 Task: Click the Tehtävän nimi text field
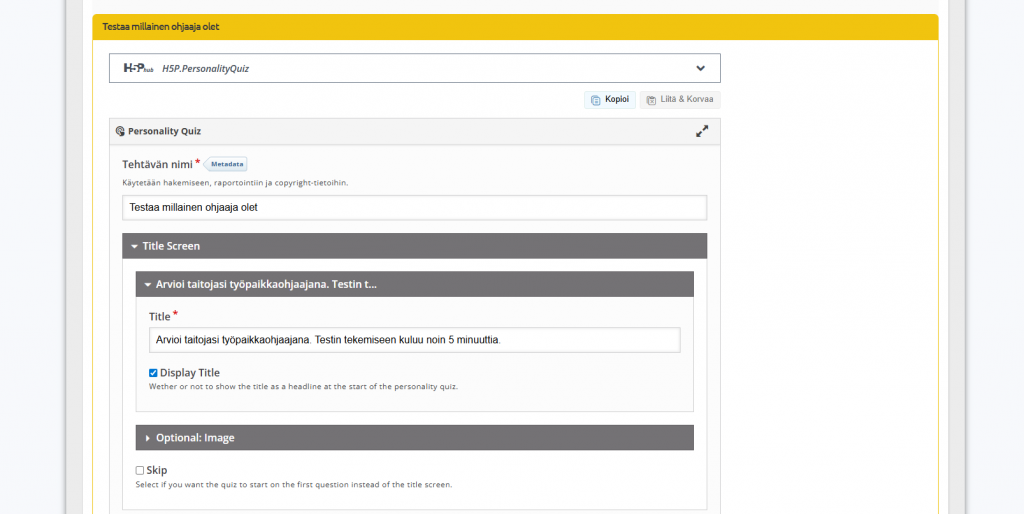[414, 207]
